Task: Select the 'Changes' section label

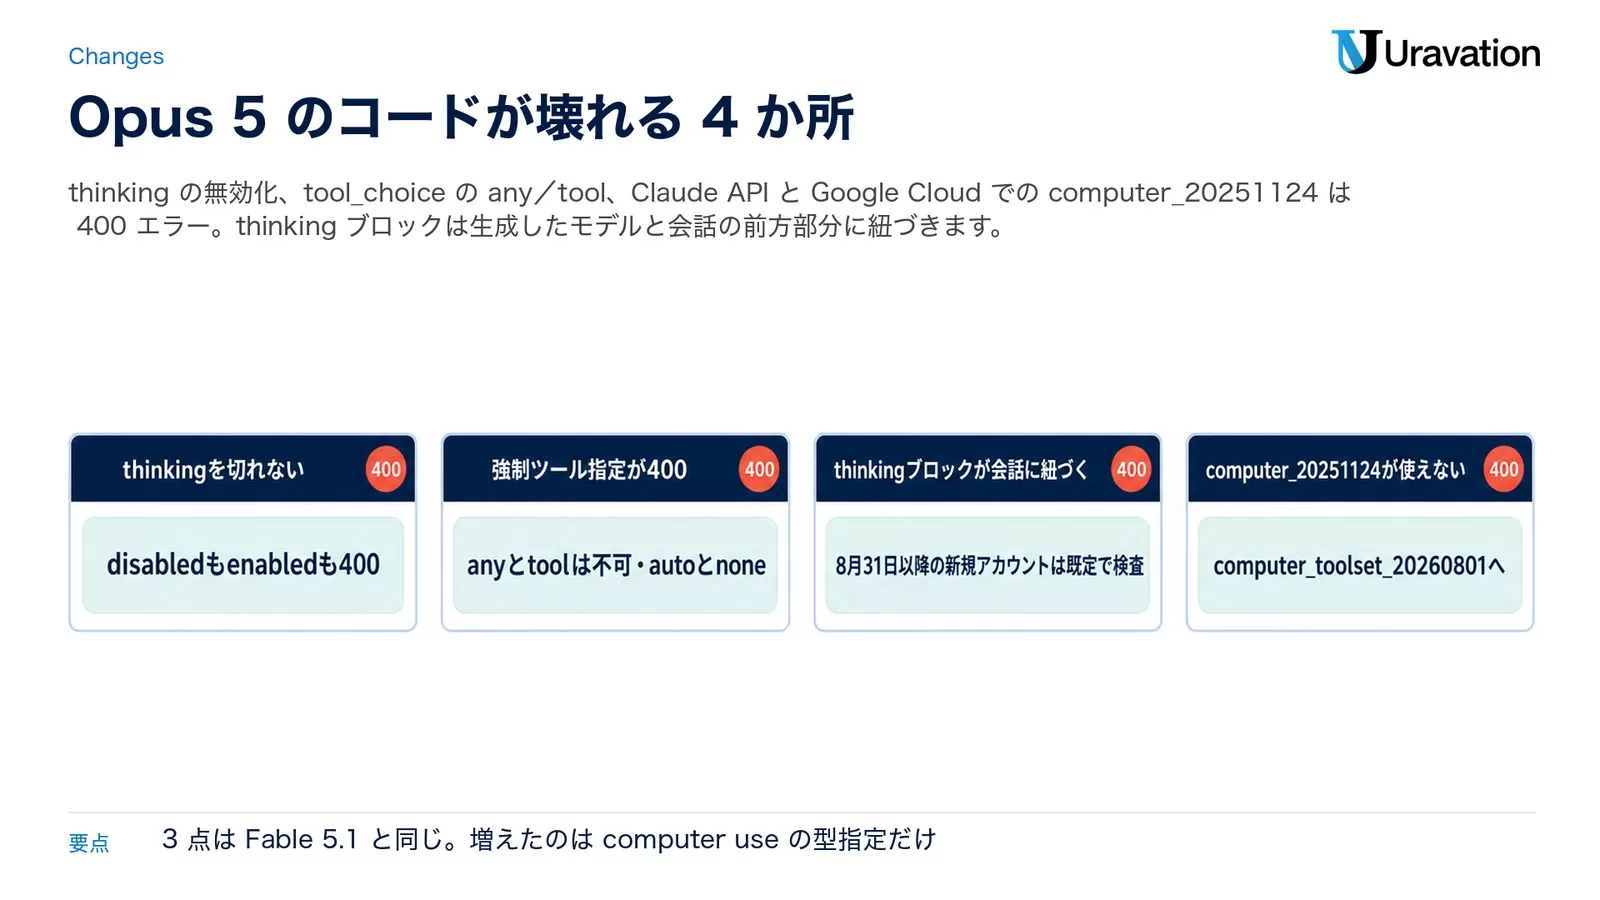Action: point(116,56)
